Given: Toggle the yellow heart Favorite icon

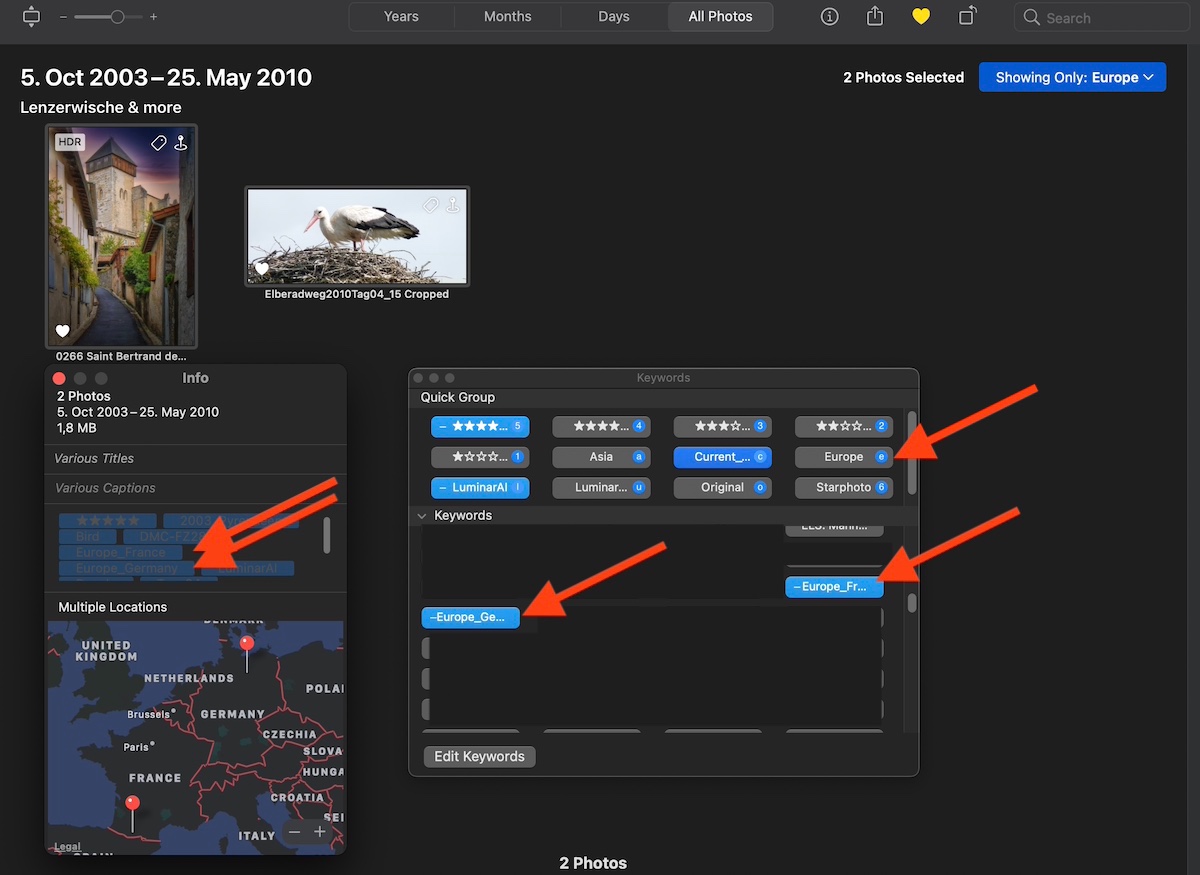Looking at the screenshot, I should tap(922, 17).
